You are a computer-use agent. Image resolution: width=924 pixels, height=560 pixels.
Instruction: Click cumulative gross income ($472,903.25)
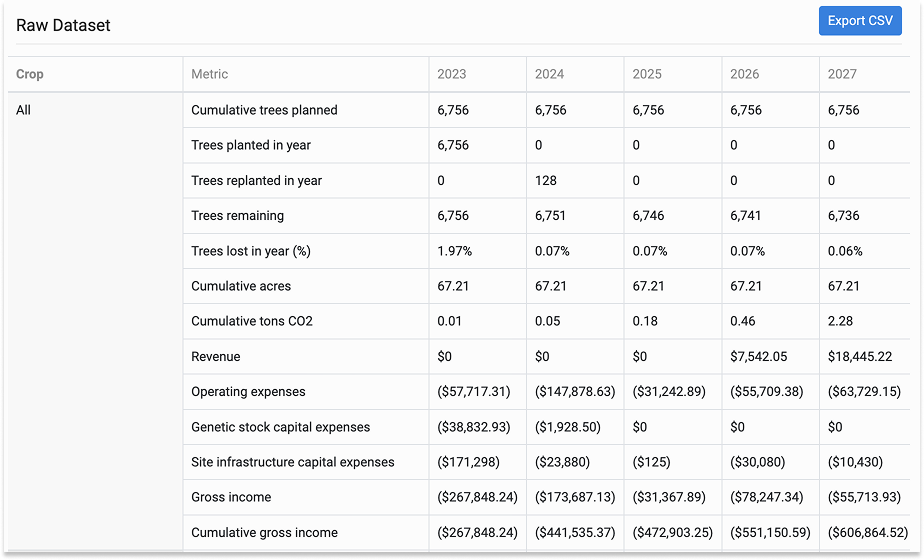coord(672,533)
